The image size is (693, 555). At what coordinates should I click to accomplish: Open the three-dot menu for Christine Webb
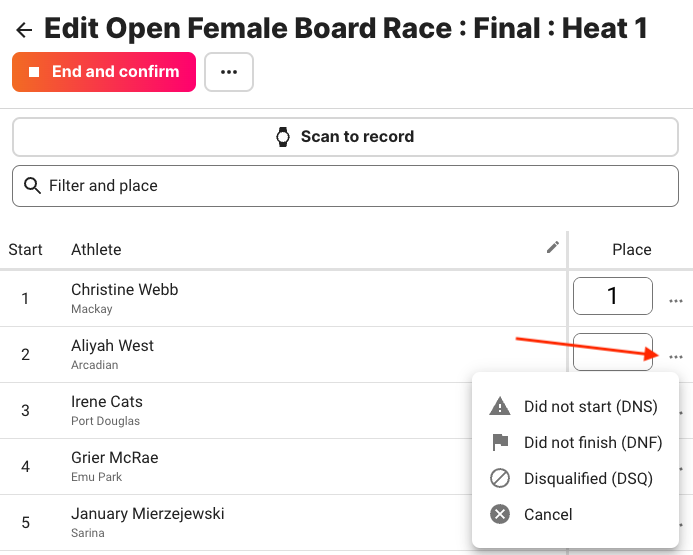(676, 301)
